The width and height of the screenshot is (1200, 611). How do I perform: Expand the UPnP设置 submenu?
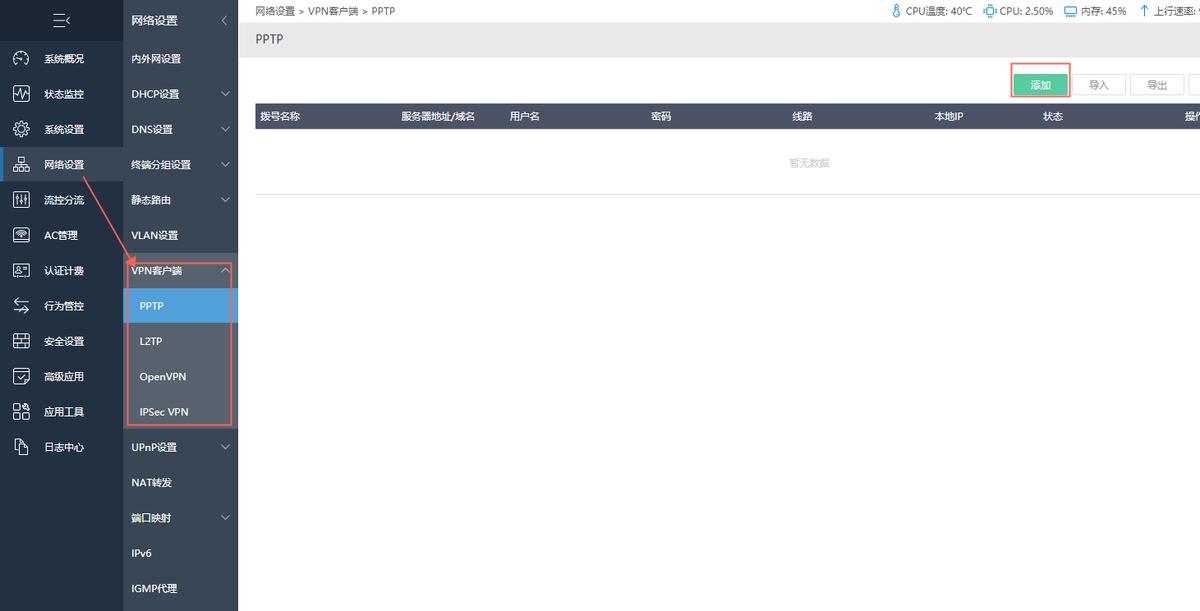[225, 447]
